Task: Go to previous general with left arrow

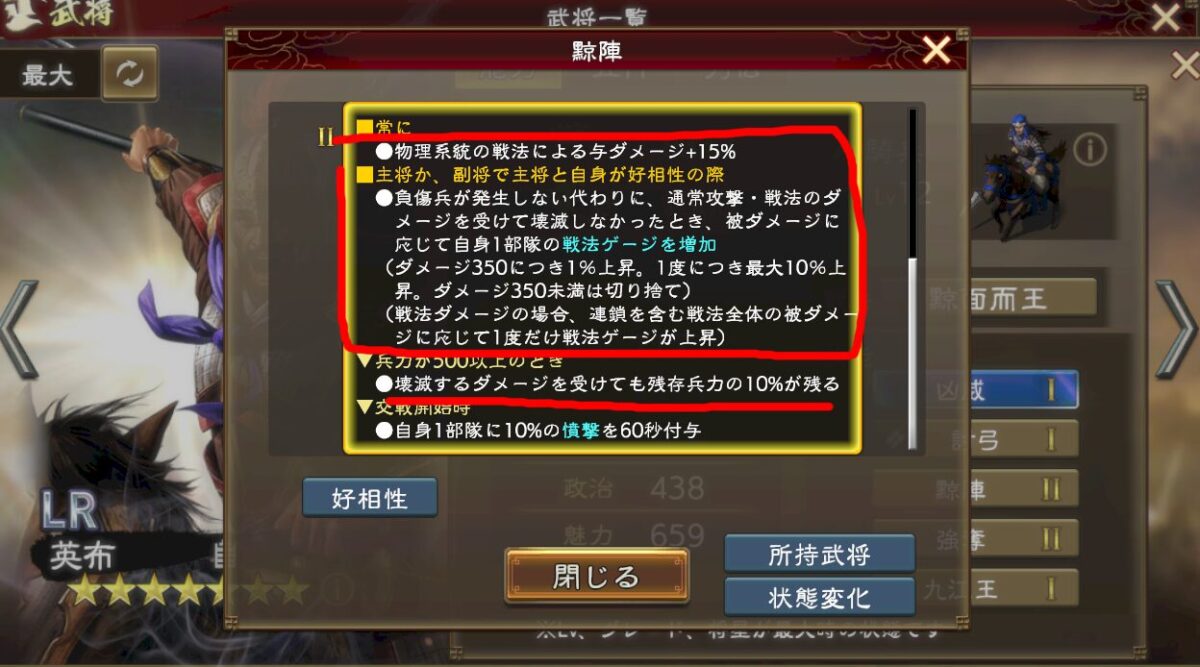Action: (x=20, y=330)
